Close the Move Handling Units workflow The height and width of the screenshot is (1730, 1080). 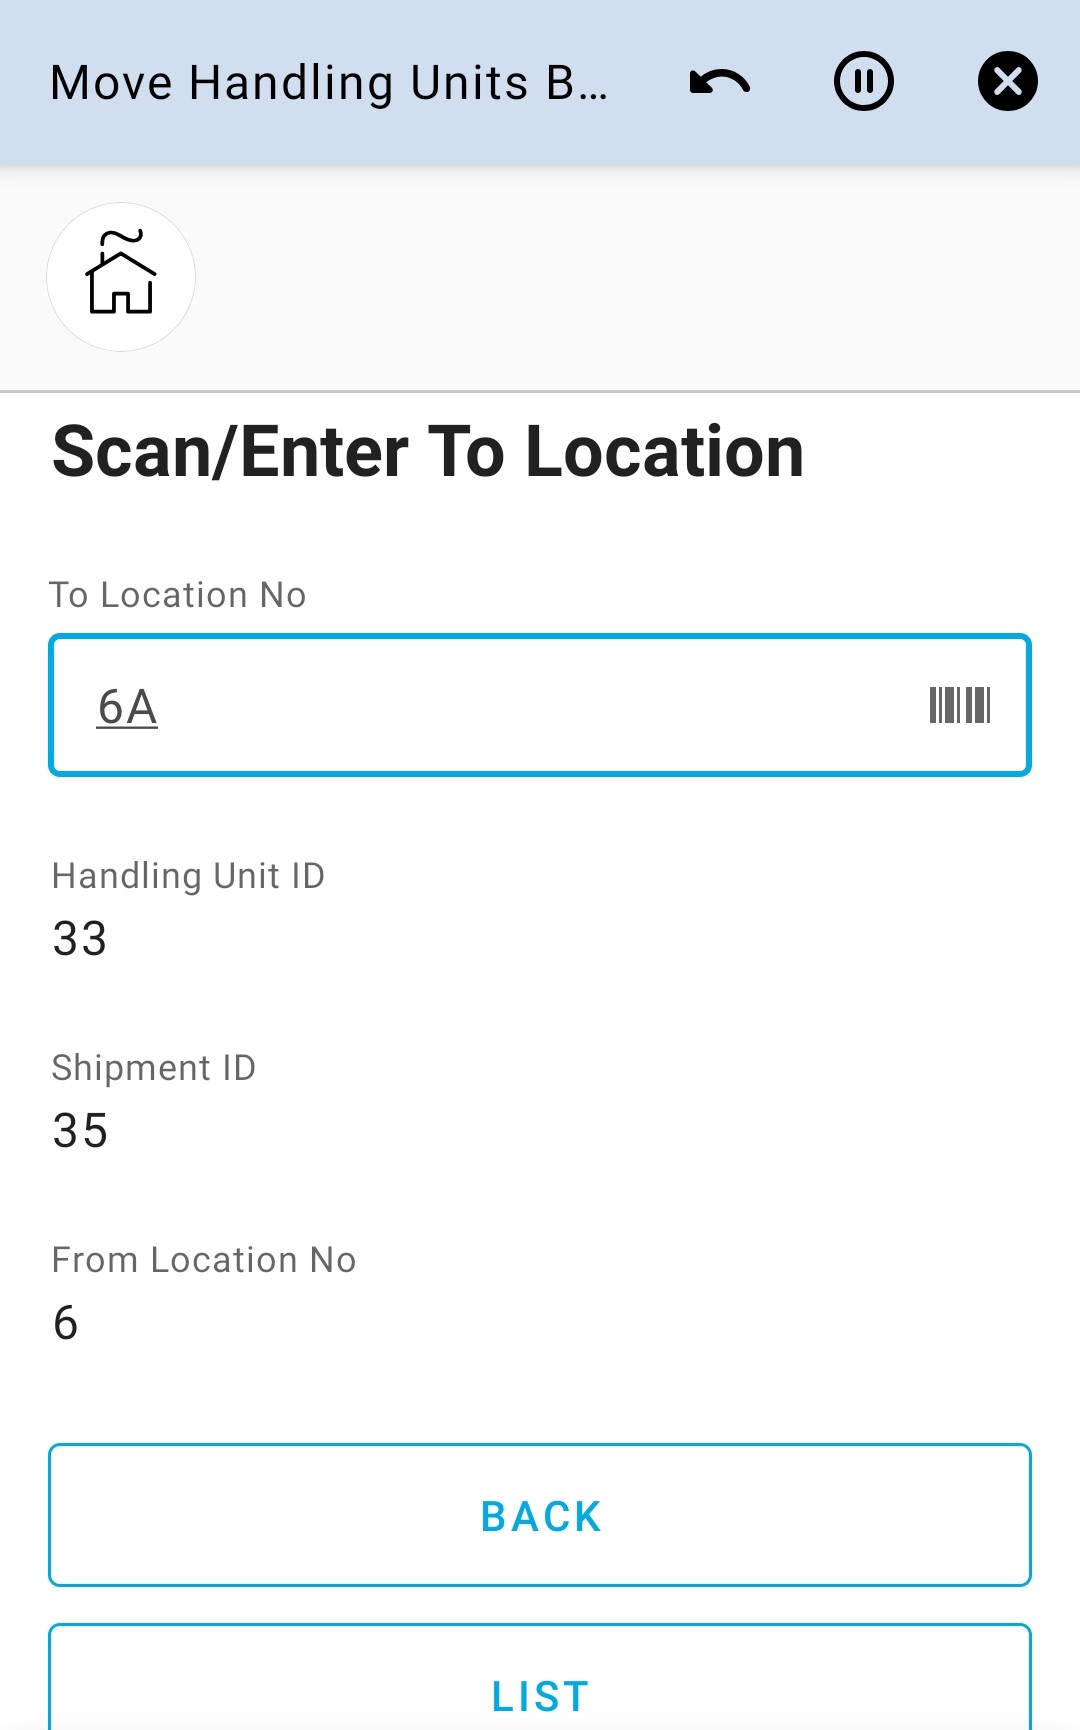pyautogui.click(x=1007, y=82)
